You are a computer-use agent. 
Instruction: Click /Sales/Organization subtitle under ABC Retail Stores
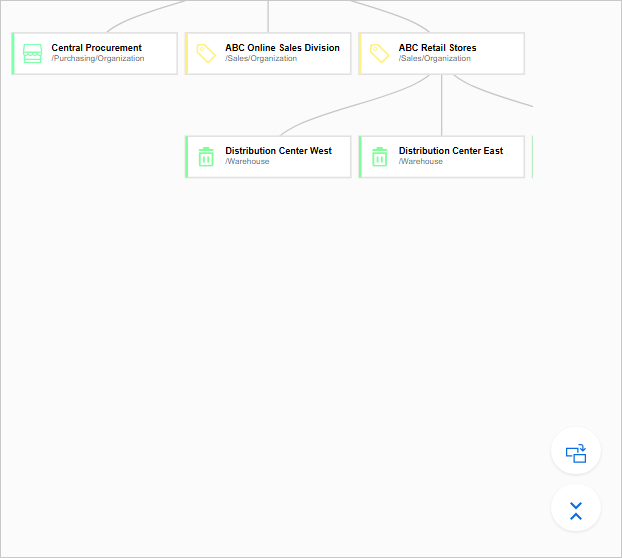coord(435,58)
